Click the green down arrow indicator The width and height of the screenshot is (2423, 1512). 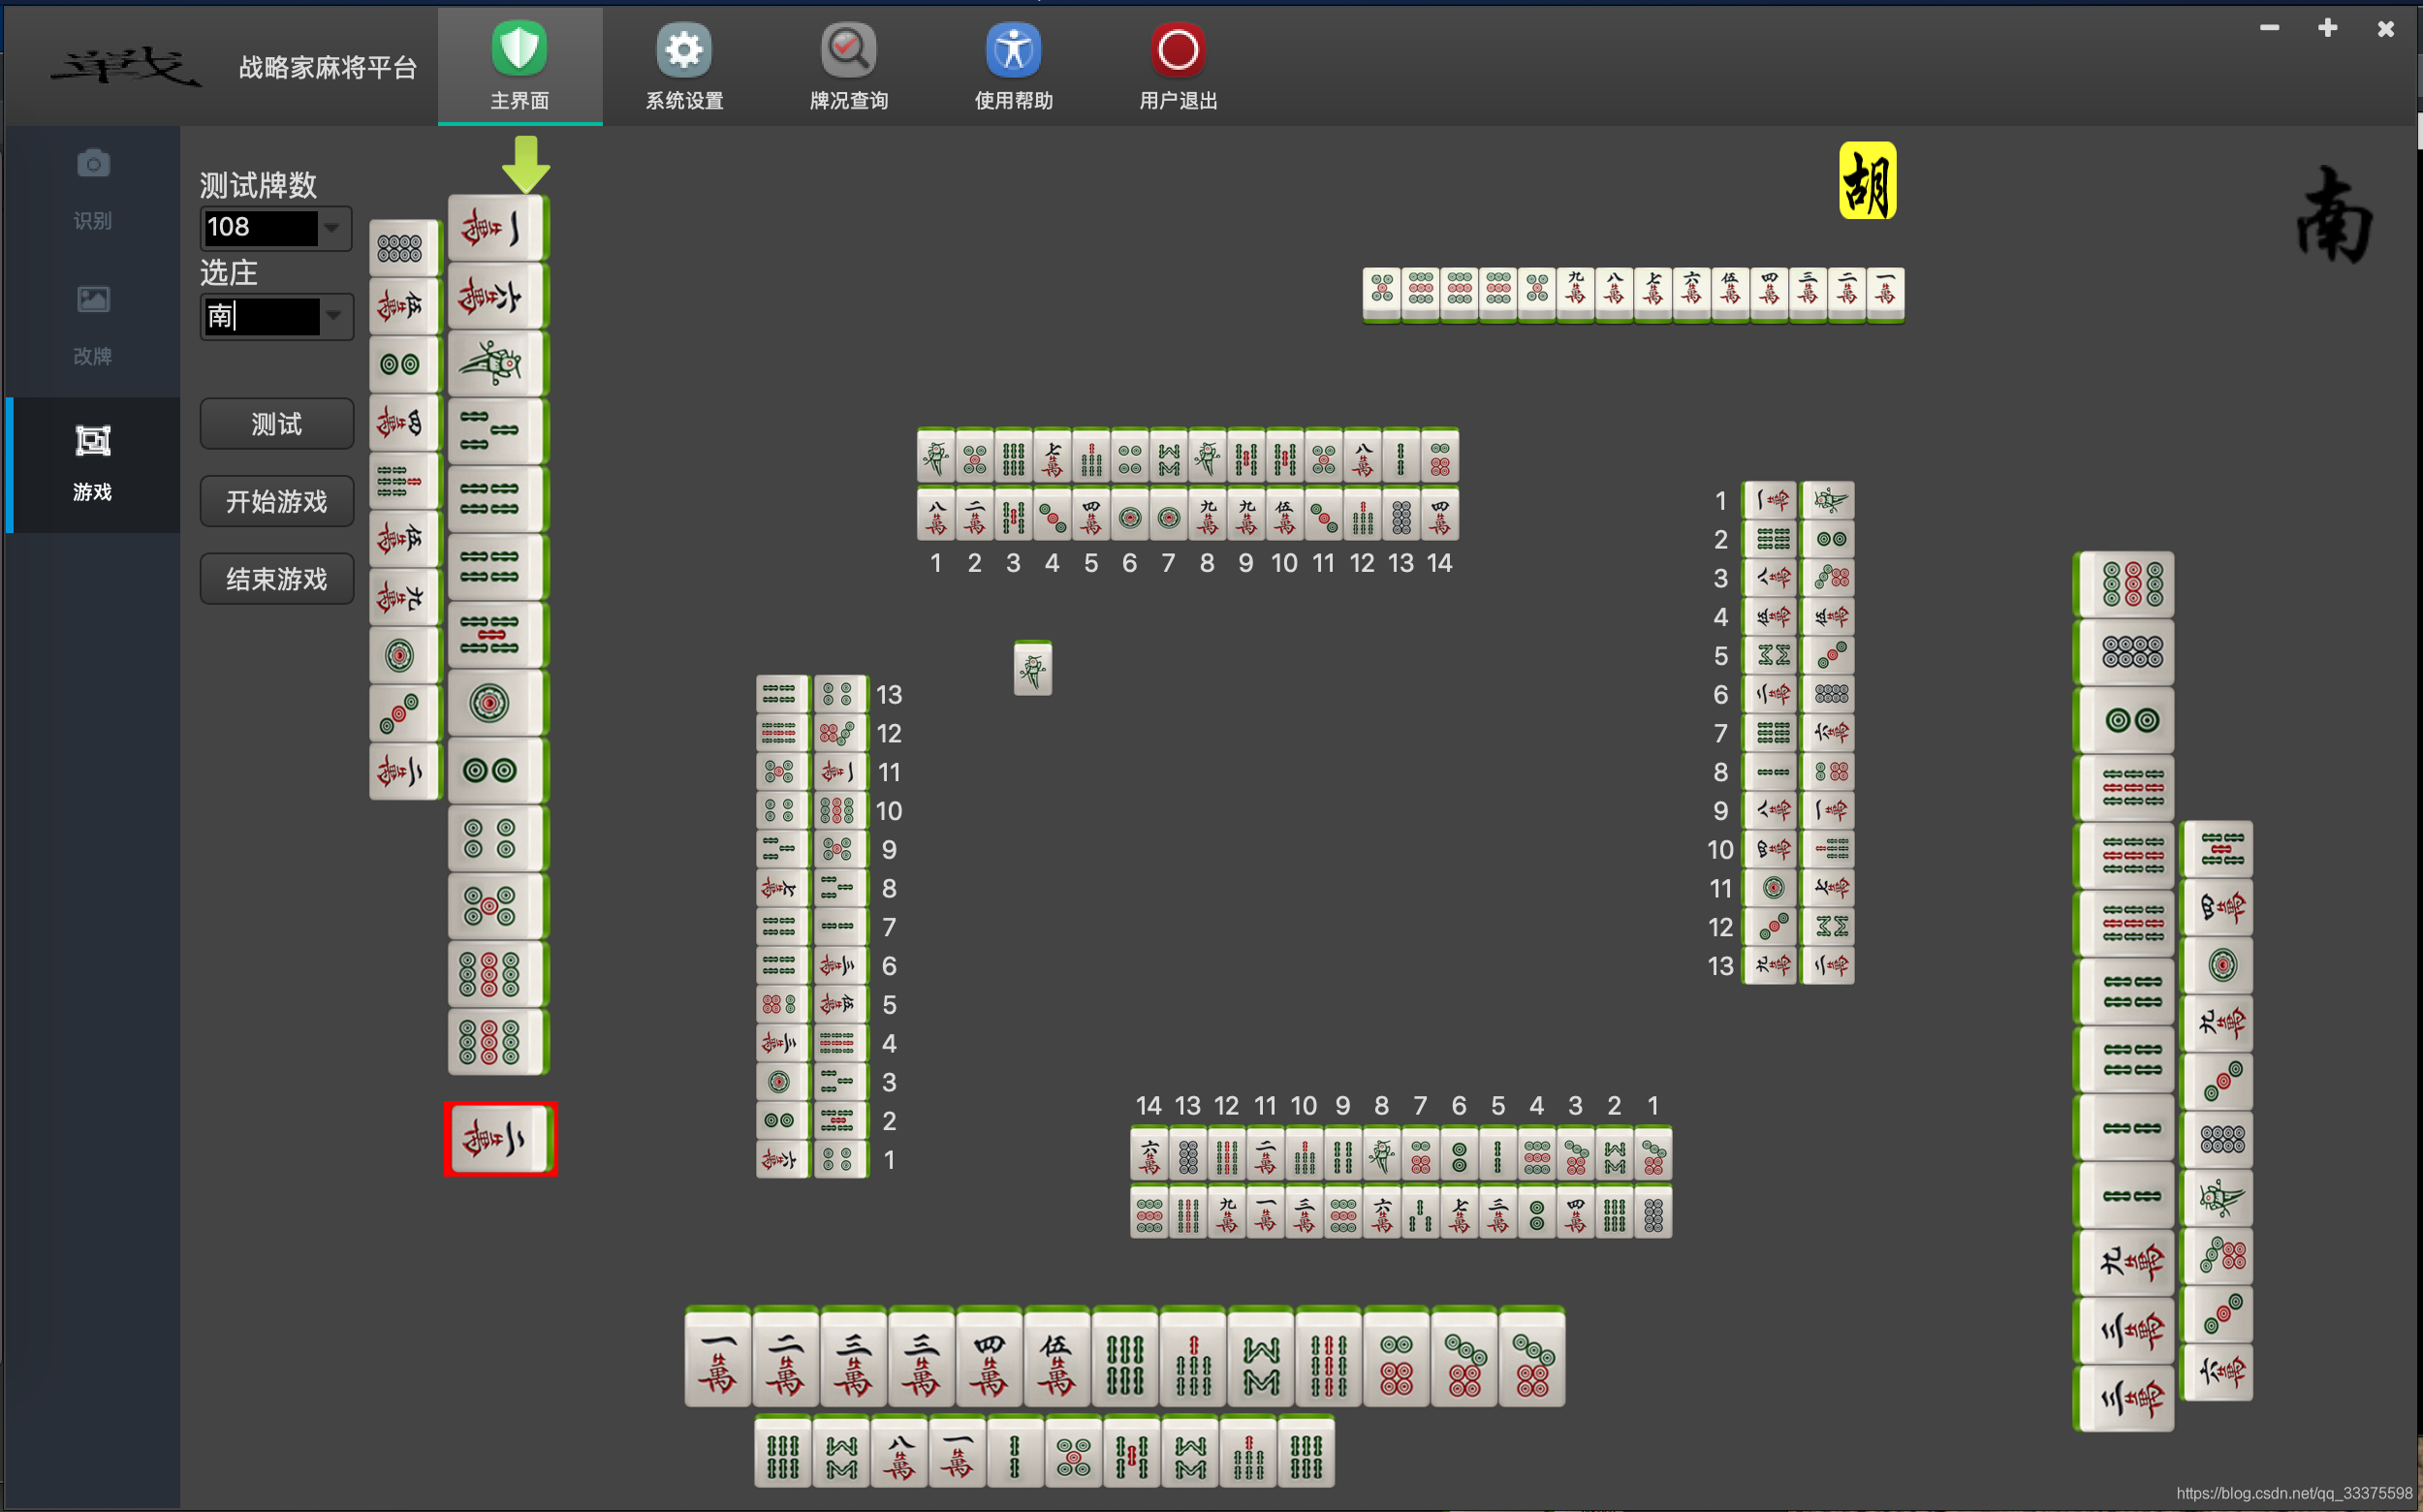click(x=526, y=165)
